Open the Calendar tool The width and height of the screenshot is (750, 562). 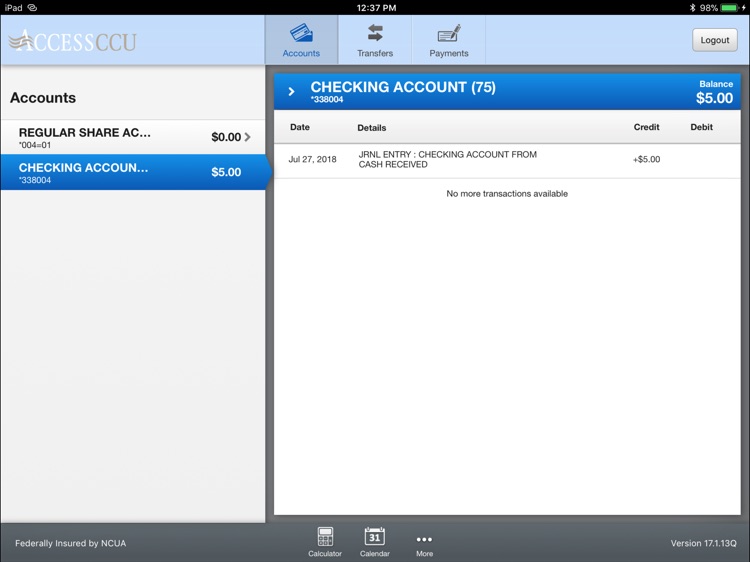tap(375, 542)
